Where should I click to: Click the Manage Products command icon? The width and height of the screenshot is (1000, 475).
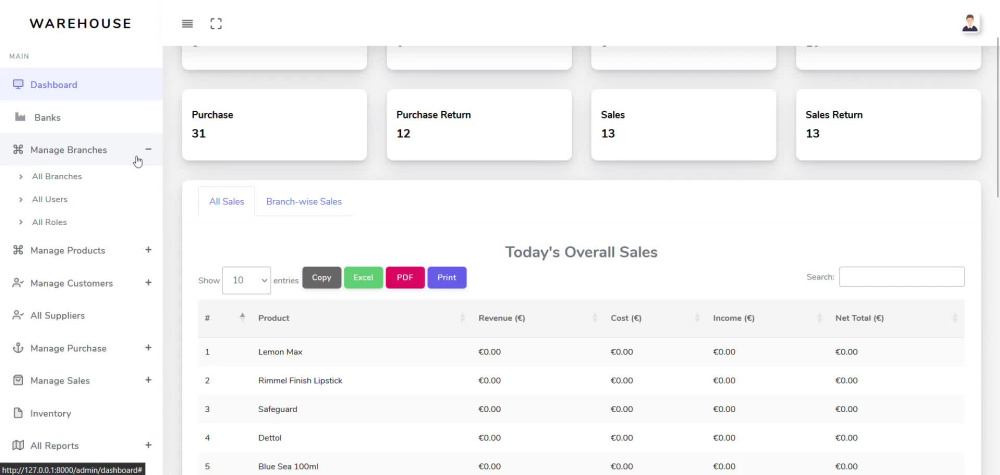18,250
